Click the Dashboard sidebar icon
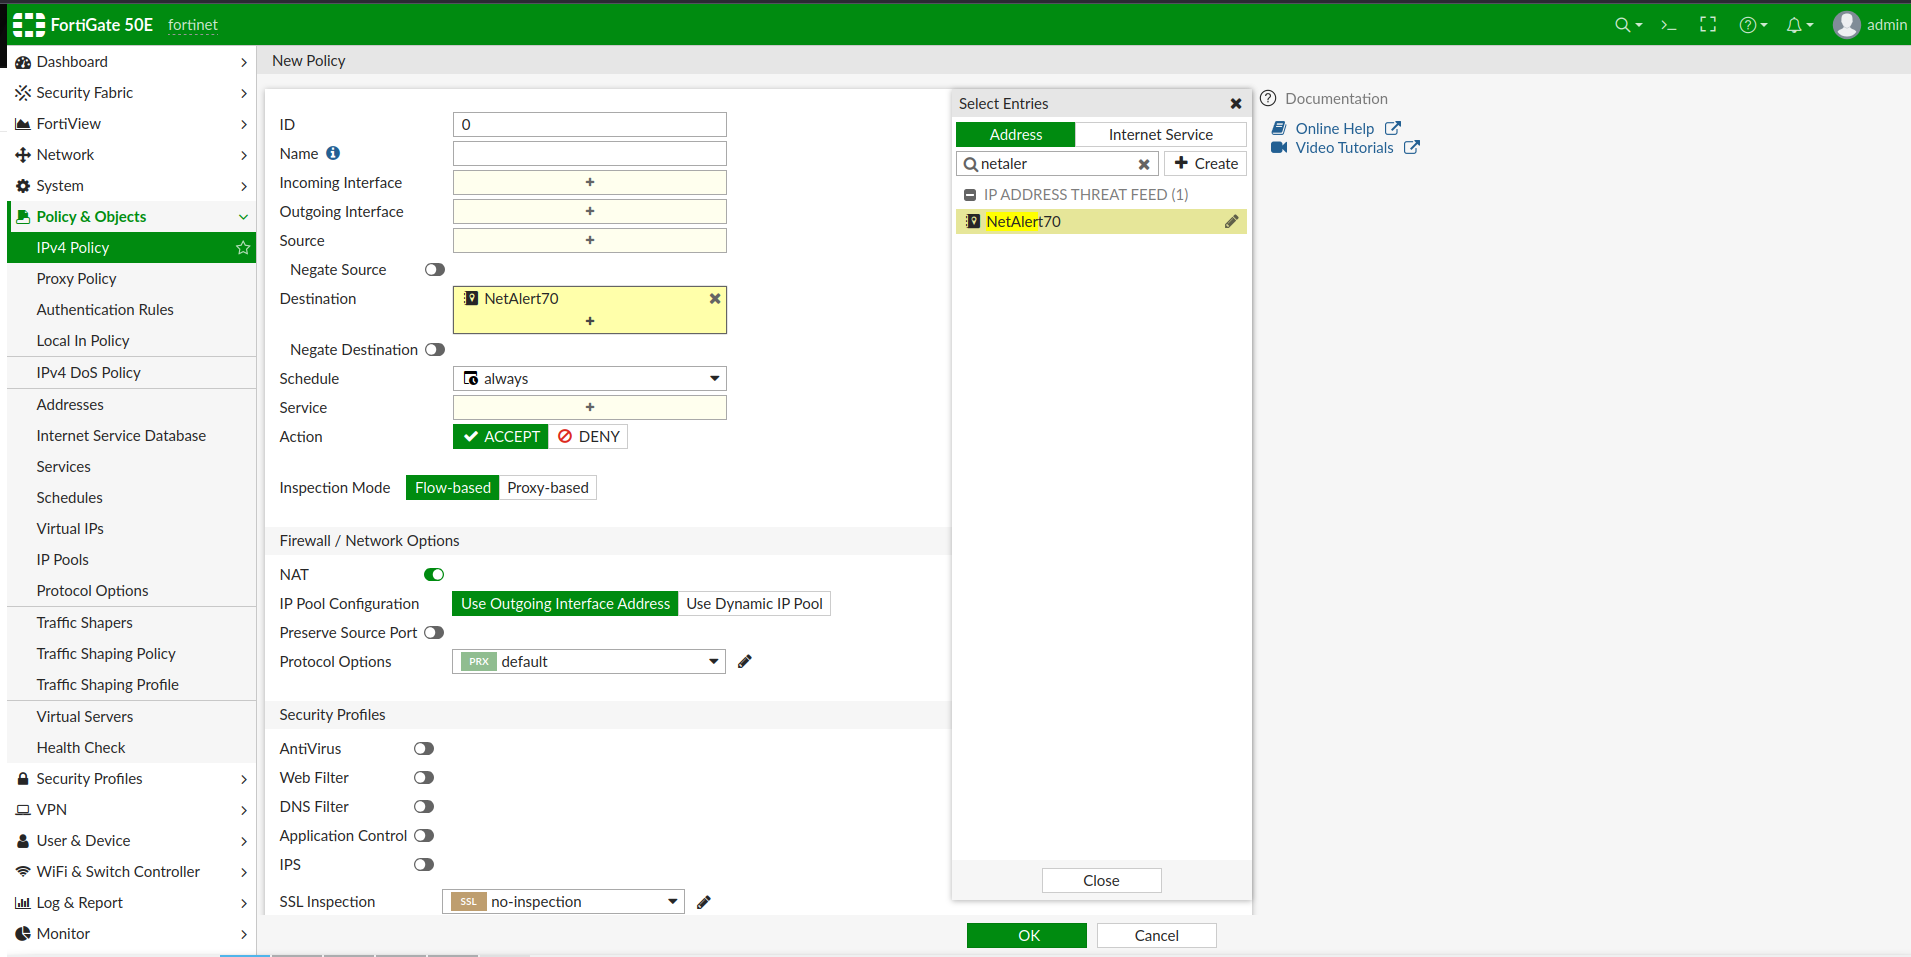1911x957 pixels. tap(23, 62)
